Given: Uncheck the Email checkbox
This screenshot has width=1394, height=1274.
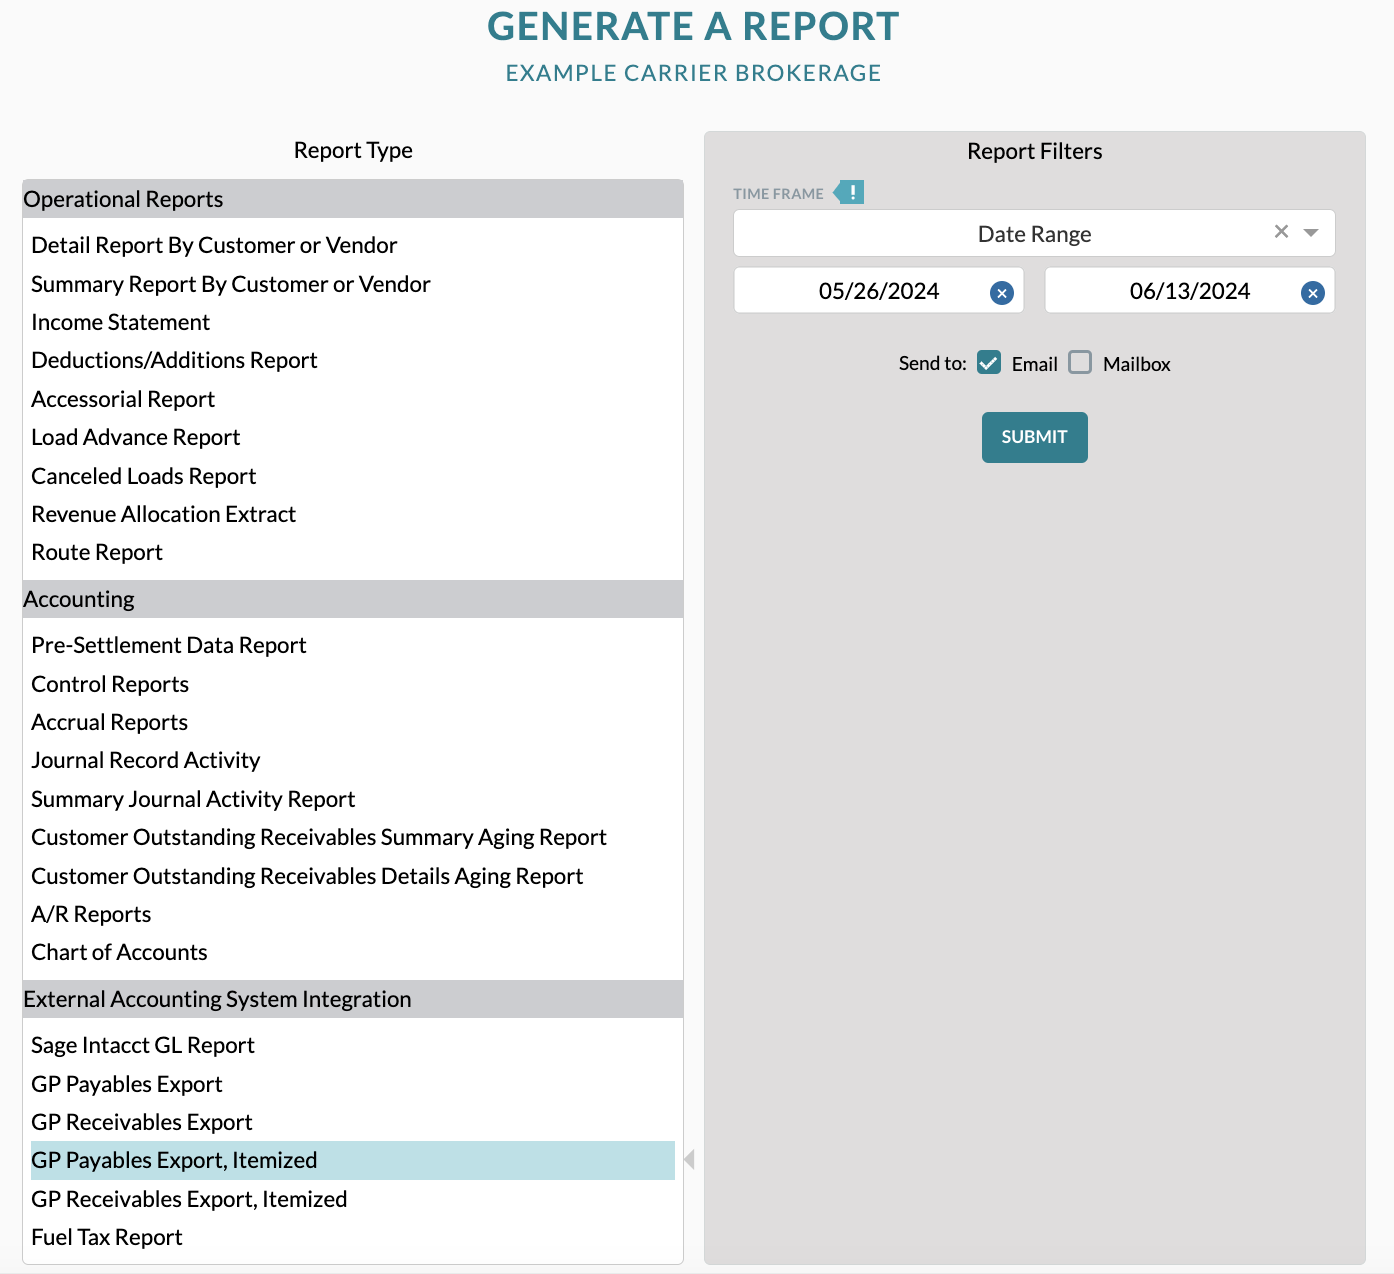Looking at the screenshot, I should 988,363.
